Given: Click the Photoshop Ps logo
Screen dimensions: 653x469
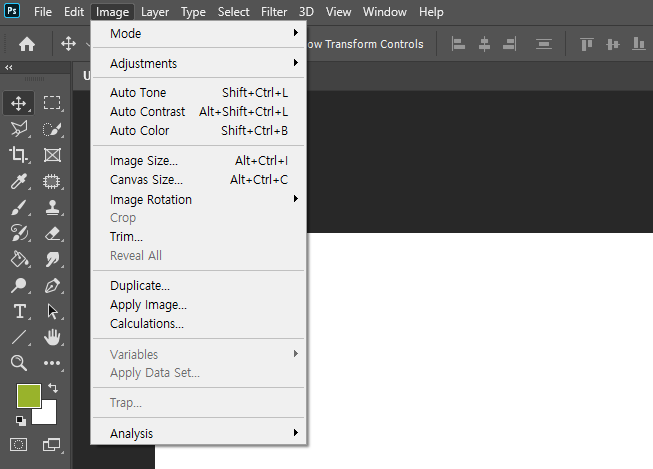Looking at the screenshot, I should click(x=12, y=11).
